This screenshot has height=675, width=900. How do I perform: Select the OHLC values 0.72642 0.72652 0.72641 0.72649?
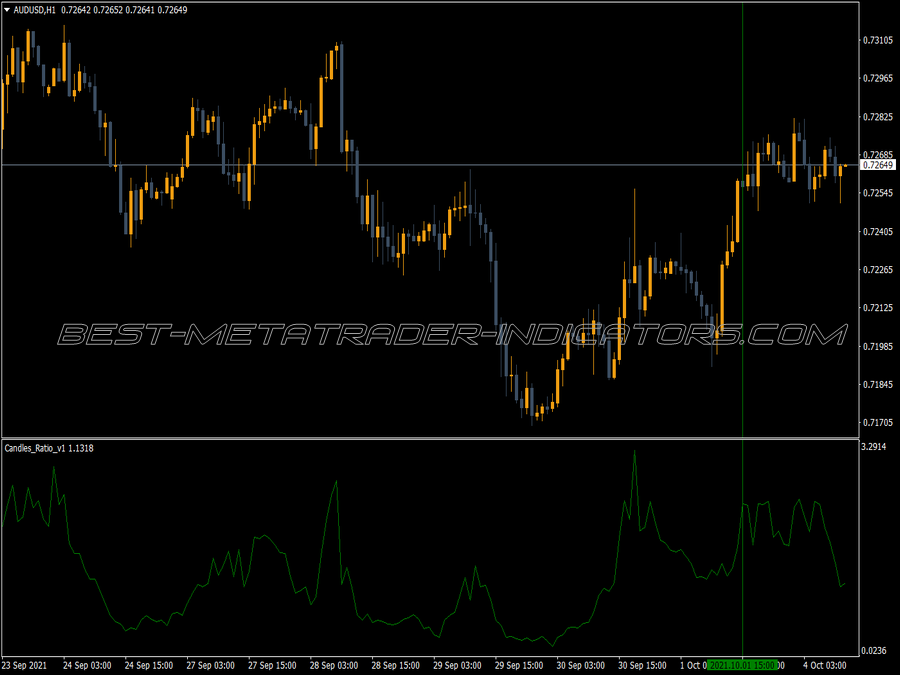pyautogui.click(x=124, y=10)
